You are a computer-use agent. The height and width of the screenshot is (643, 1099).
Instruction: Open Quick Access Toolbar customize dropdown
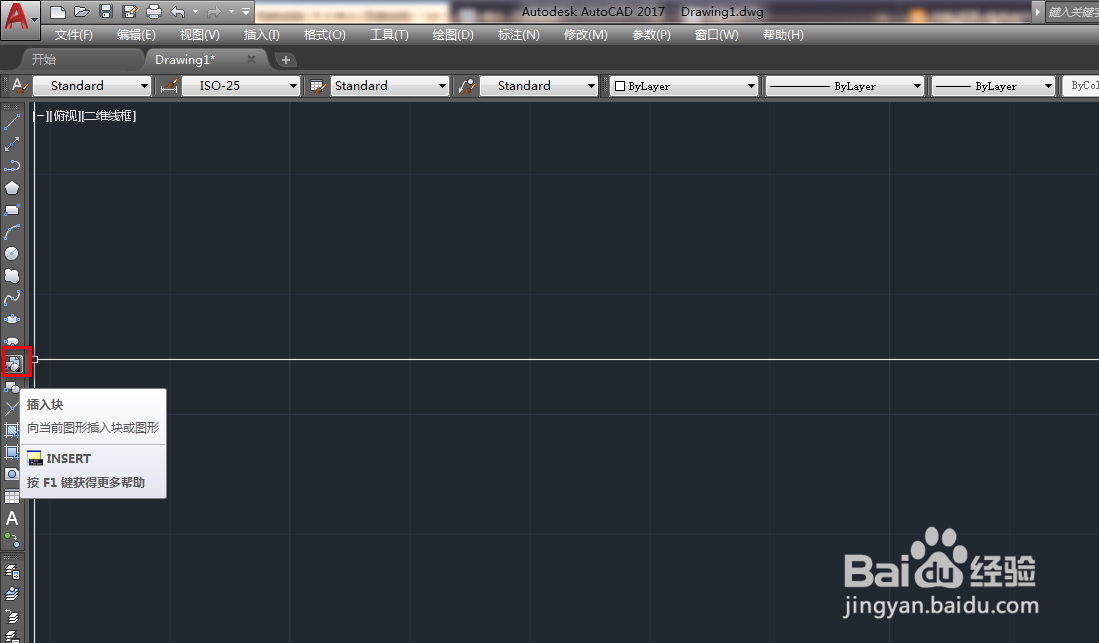246,12
